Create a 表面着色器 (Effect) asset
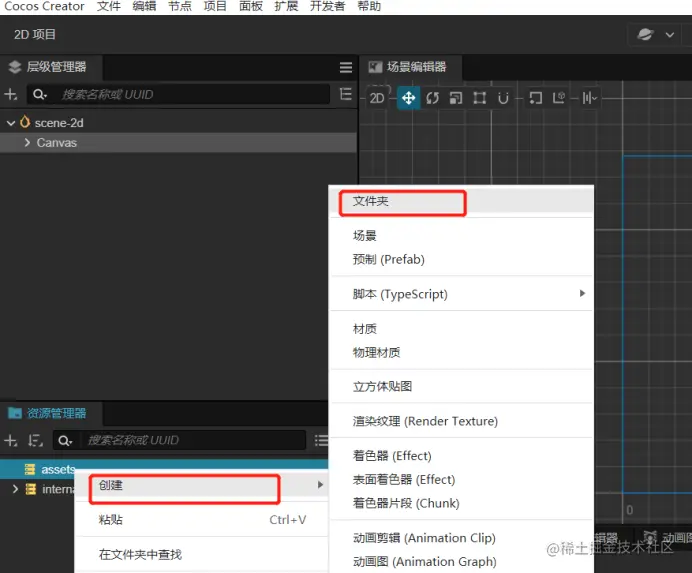Screen dimensions: 692x573 click(461, 480)
